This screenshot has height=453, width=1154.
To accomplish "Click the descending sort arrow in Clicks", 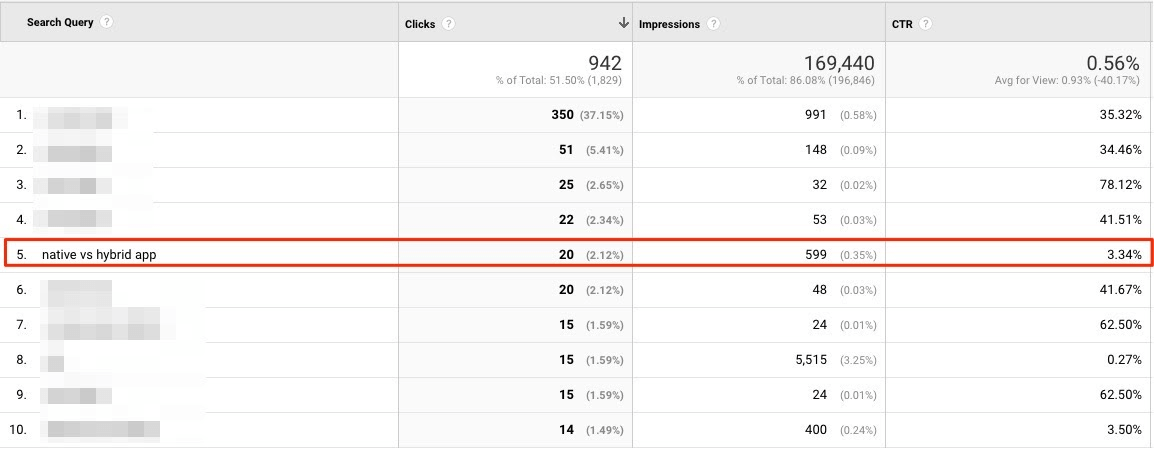I will (x=623, y=23).
